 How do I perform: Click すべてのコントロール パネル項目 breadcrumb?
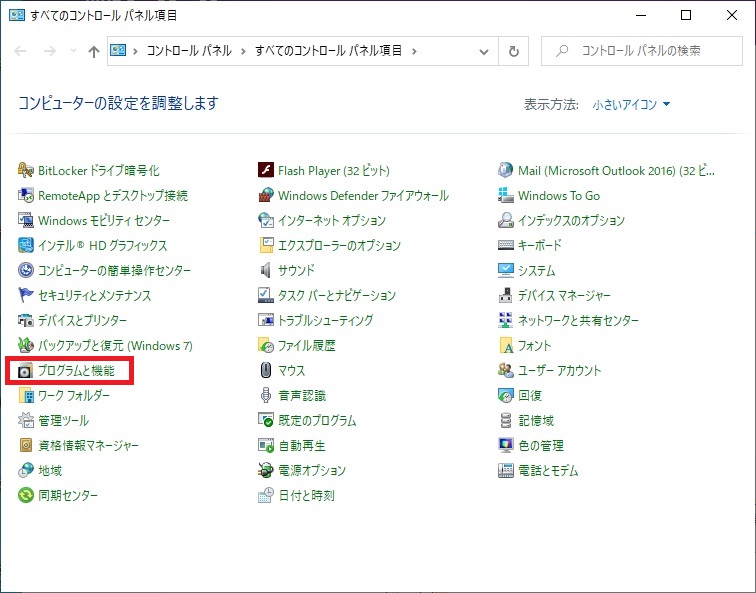tap(328, 51)
